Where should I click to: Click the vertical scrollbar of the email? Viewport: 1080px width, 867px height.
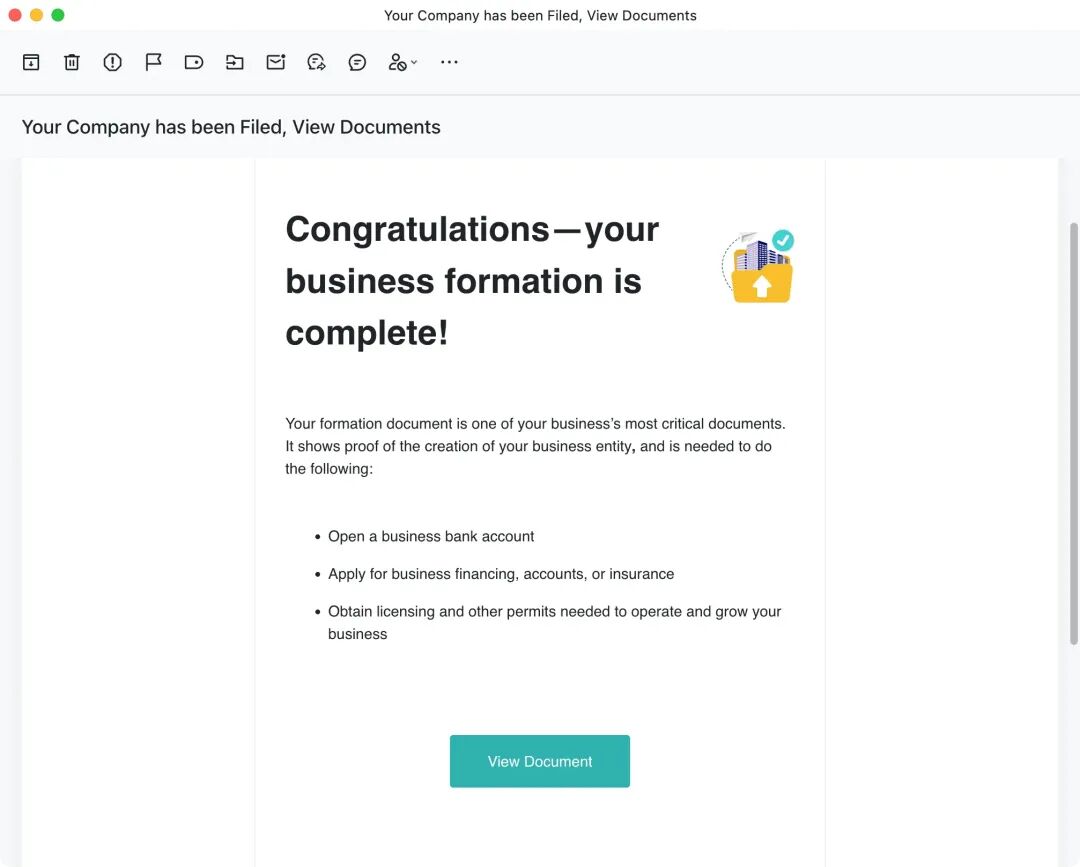[x=1074, y=430]
